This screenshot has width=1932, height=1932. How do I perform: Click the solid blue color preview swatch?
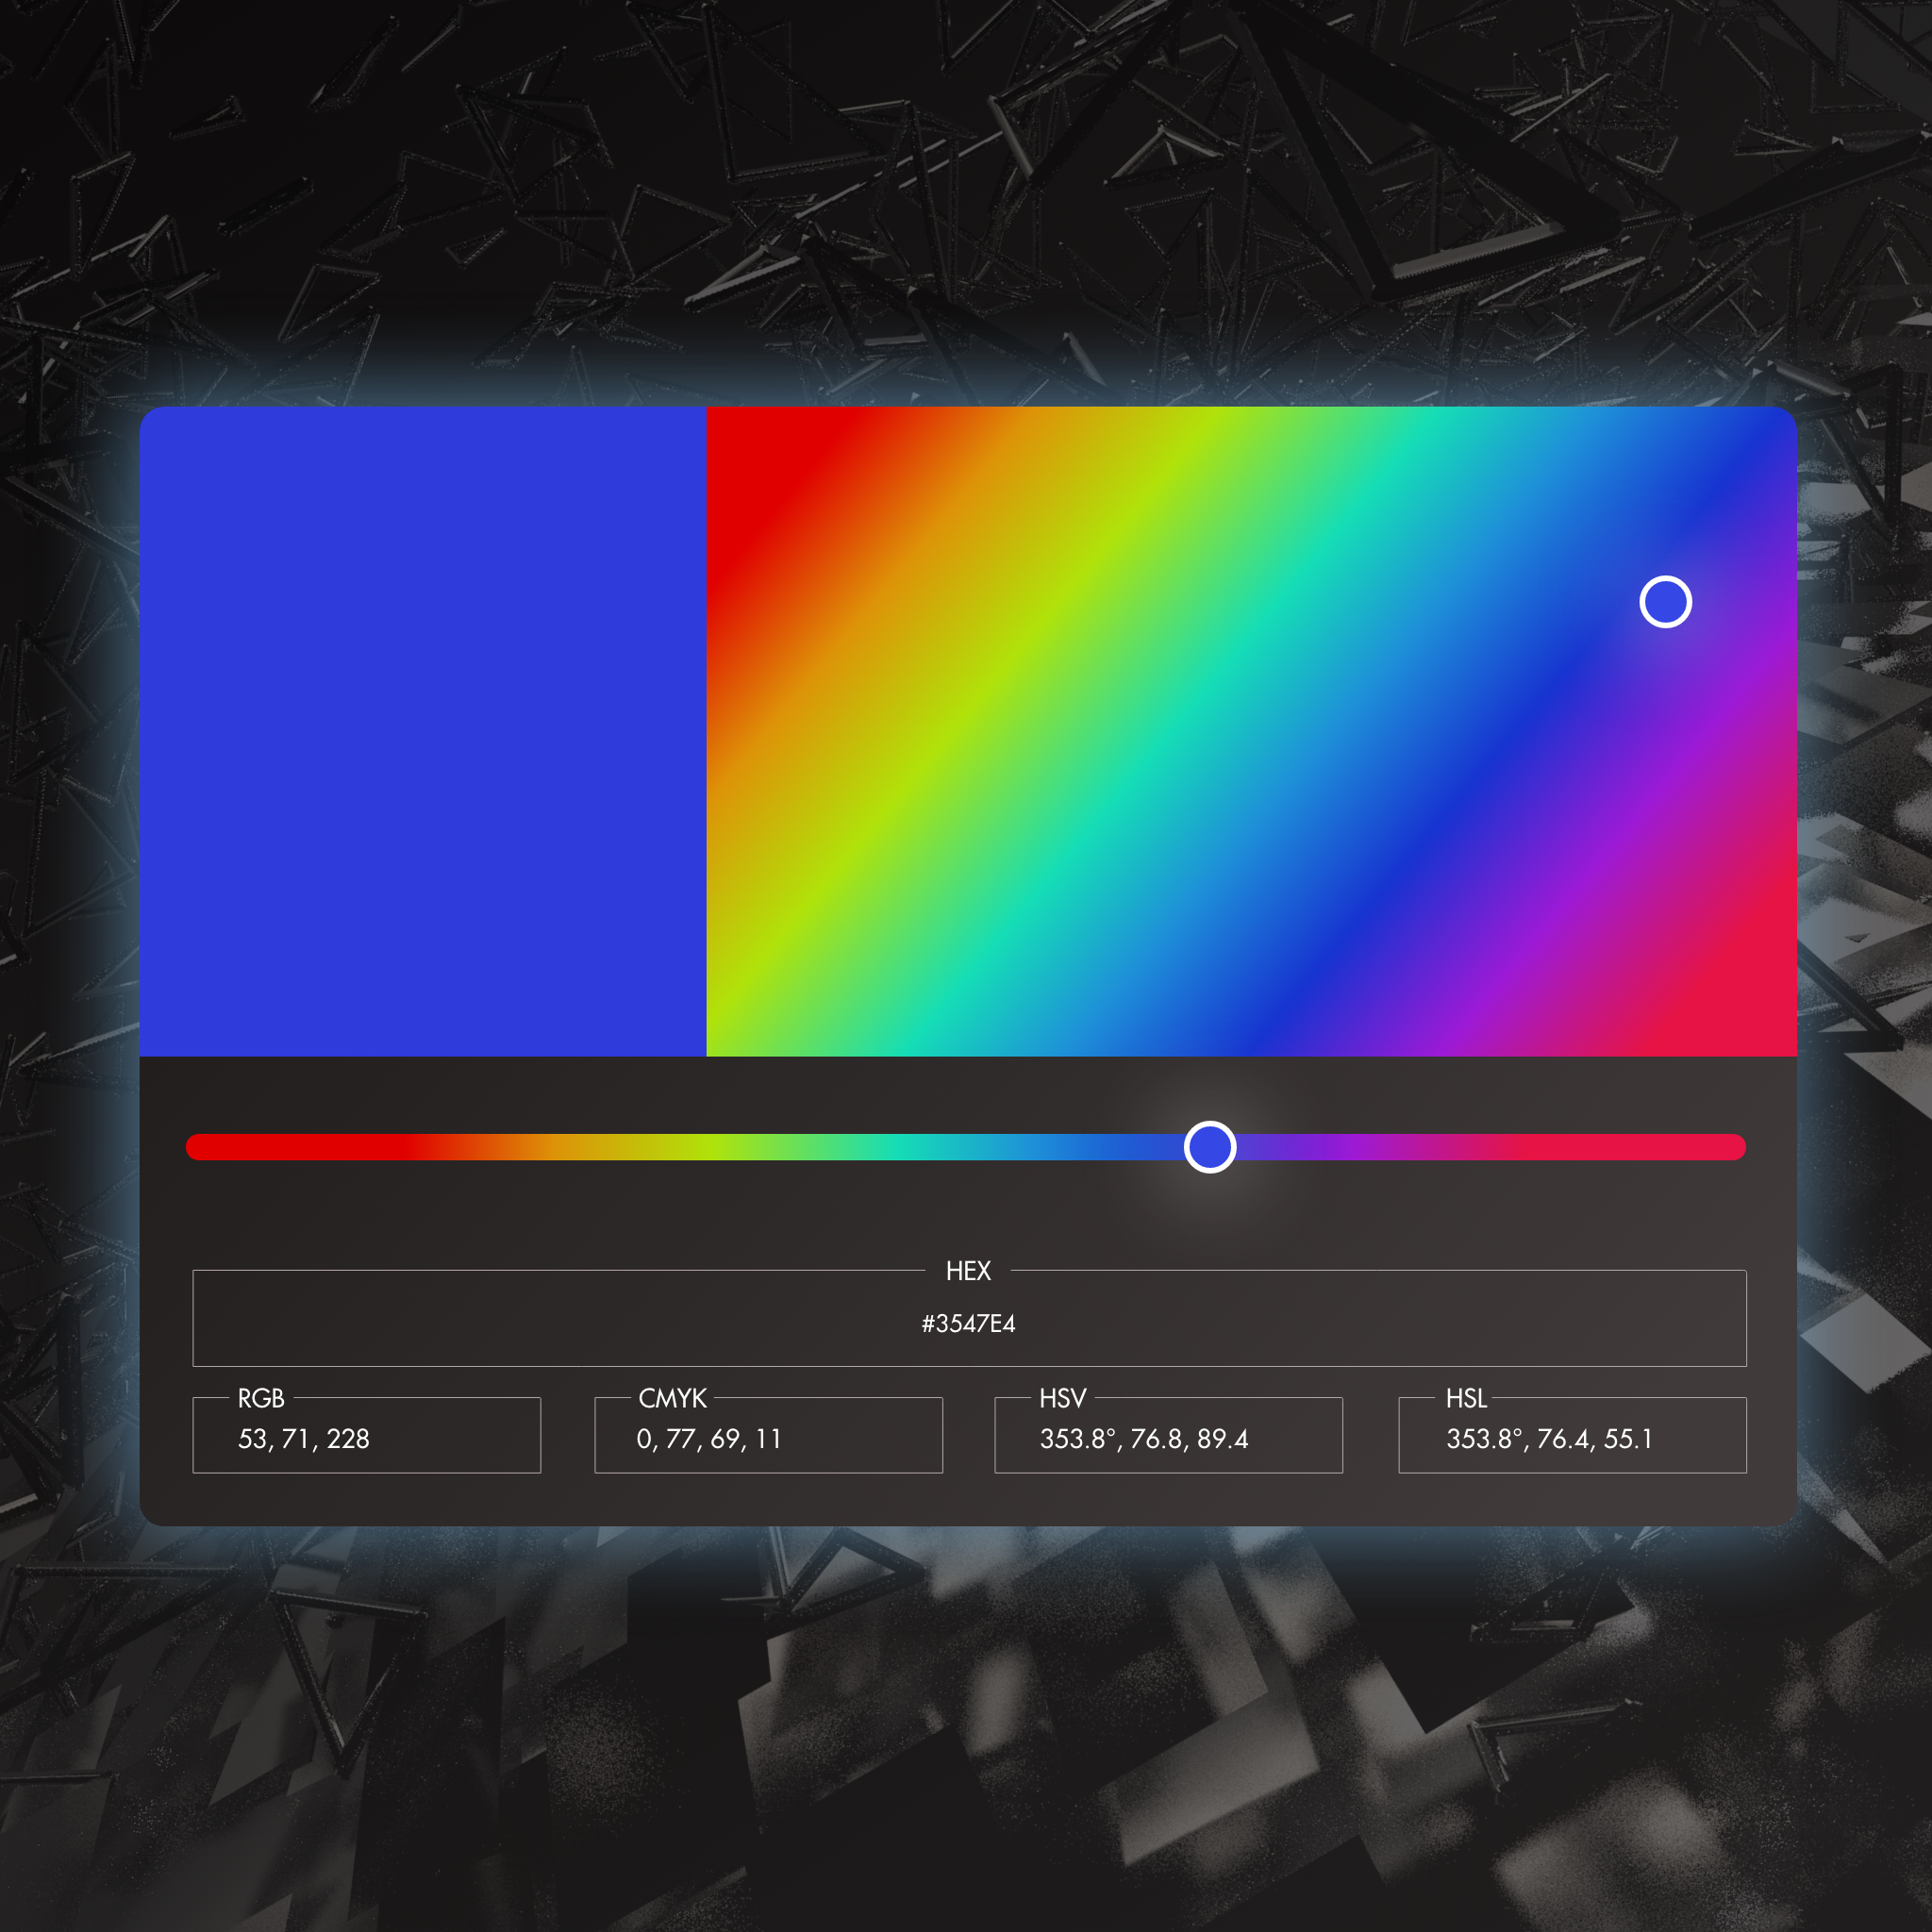click(x=423, y=731)
